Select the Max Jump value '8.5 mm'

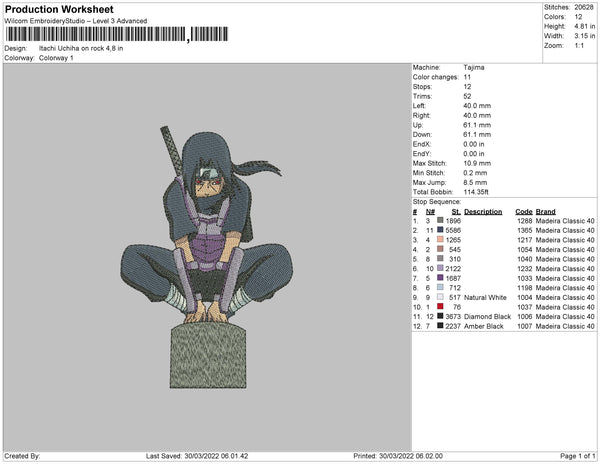pyautogui.click(x=475, y=182)
